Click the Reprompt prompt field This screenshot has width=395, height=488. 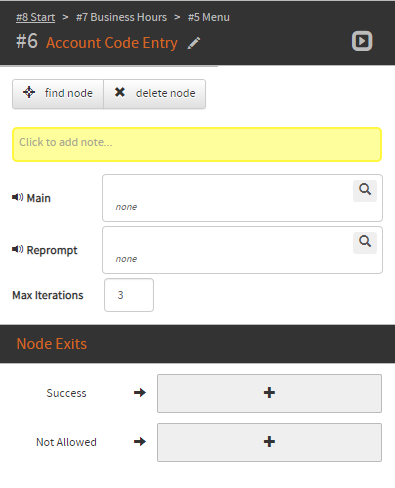point(242,250)
